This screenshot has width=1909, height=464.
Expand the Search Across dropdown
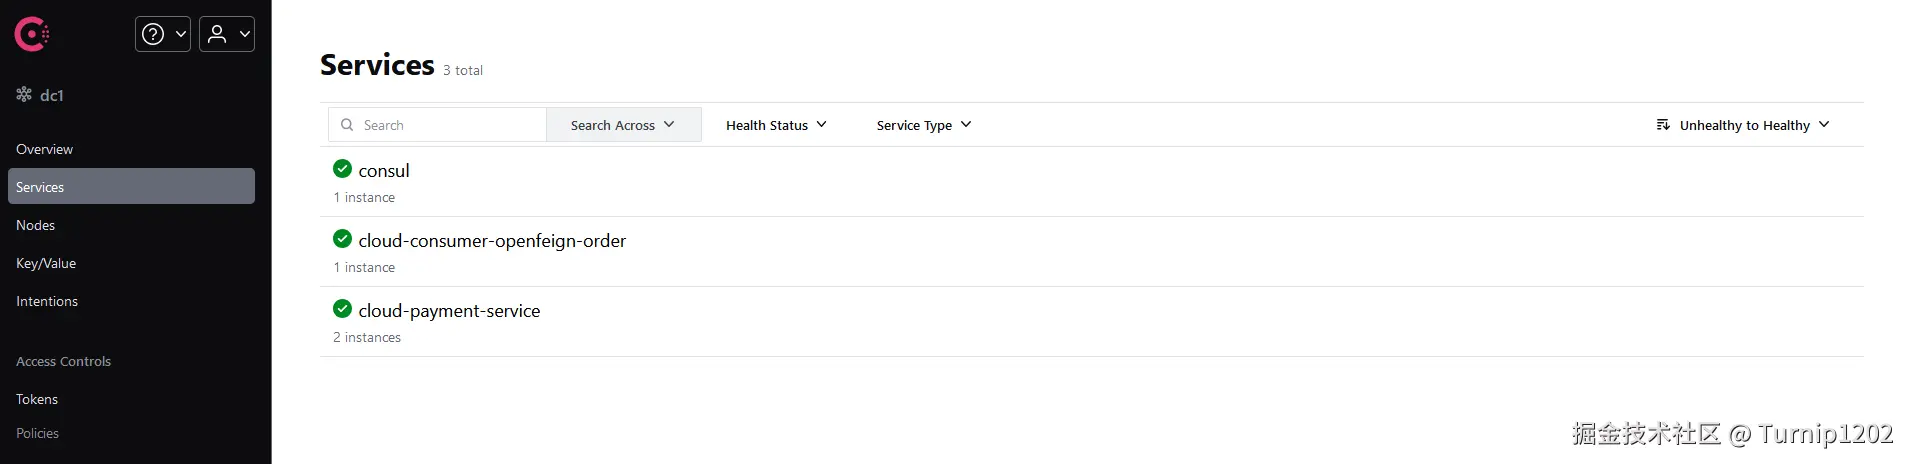(x=623, y=125)
